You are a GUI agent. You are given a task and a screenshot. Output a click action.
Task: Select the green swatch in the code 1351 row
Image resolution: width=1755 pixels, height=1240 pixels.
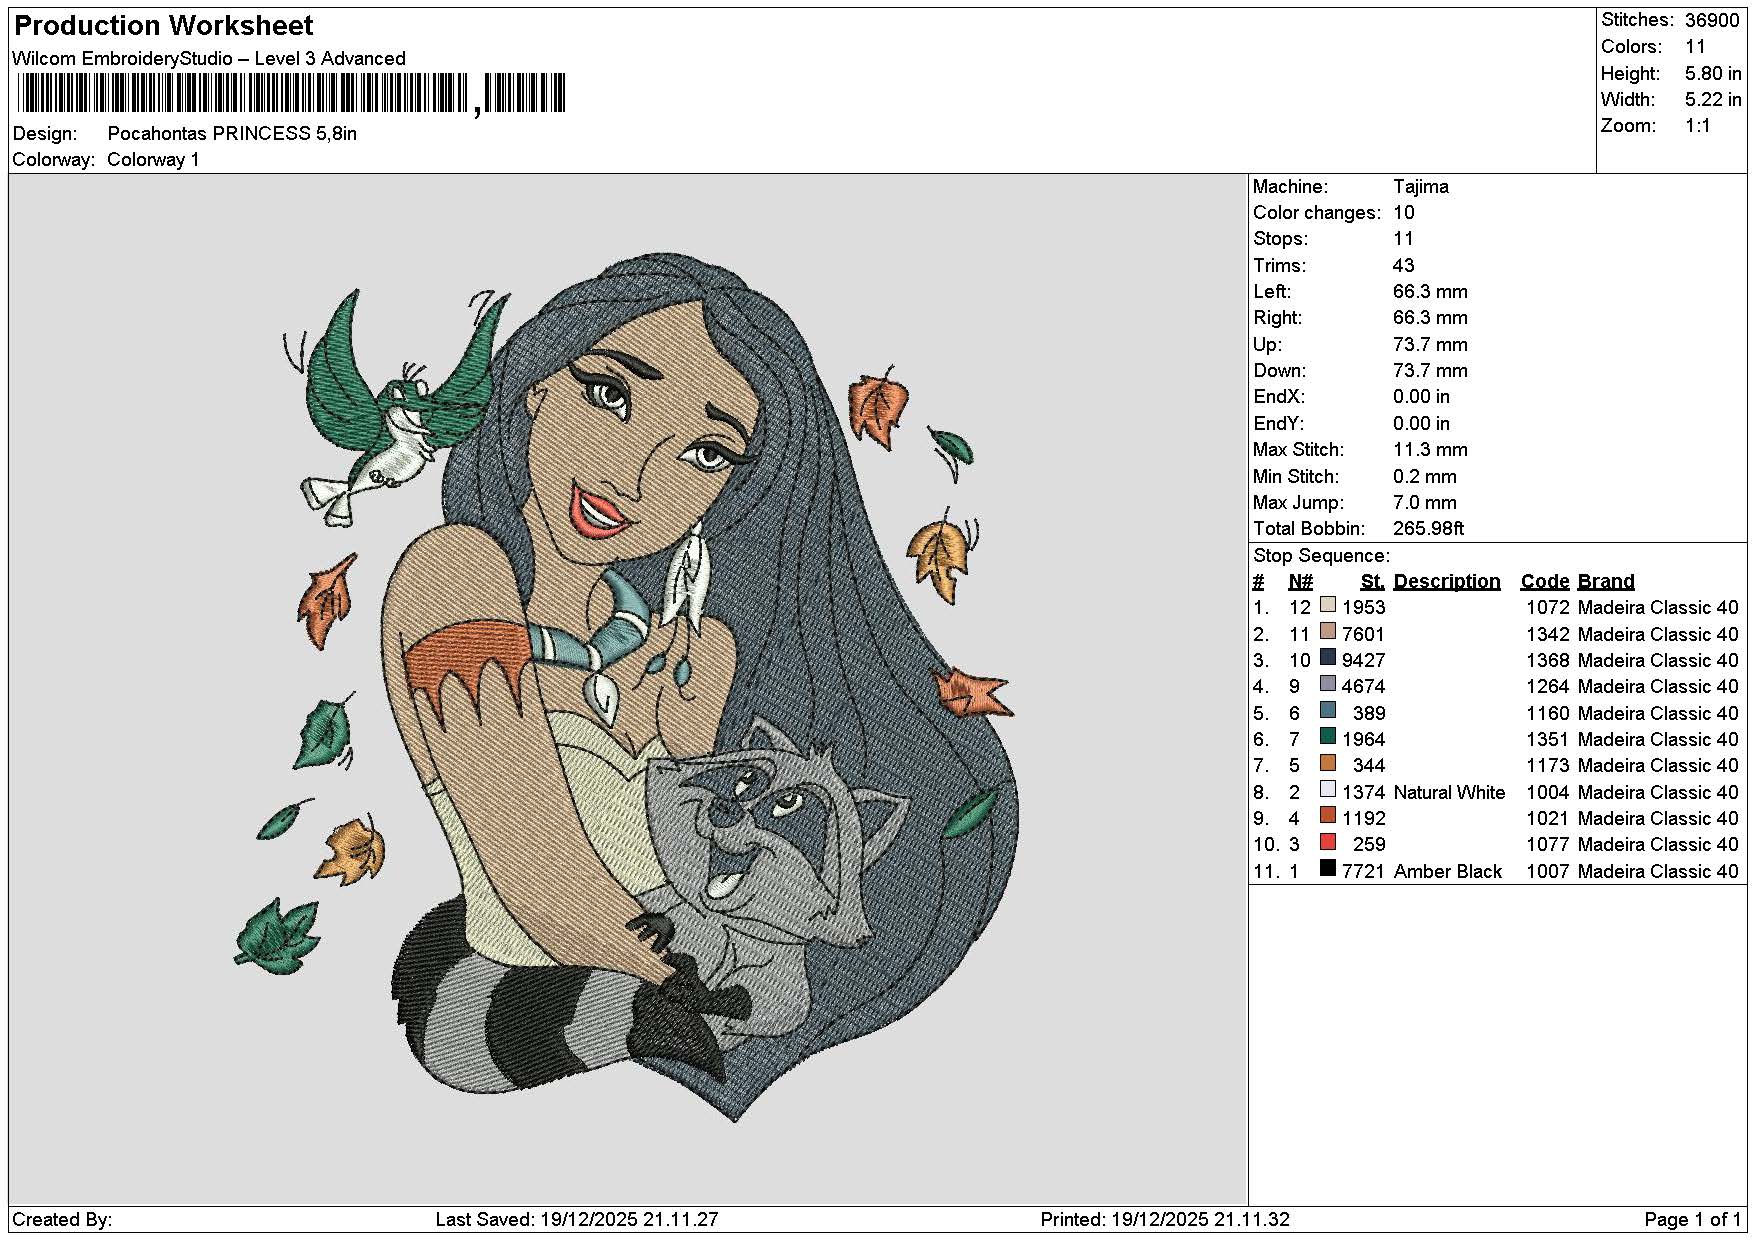click(1328, 737)
